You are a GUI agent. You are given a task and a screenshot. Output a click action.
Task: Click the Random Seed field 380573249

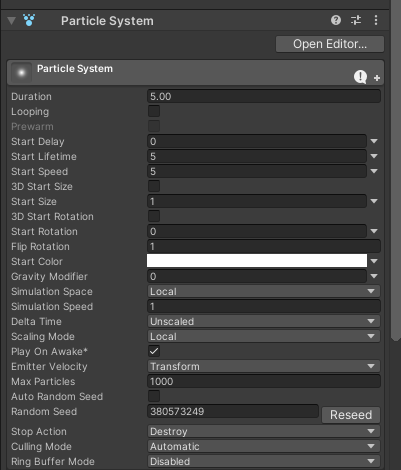(233, 411)
